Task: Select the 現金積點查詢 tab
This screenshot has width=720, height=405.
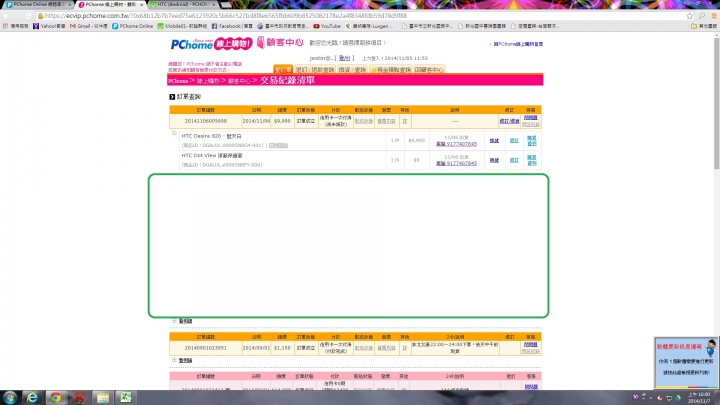Action: click(390, 69)
